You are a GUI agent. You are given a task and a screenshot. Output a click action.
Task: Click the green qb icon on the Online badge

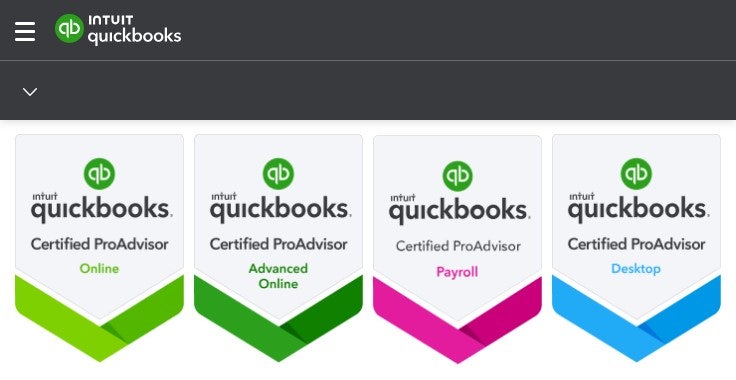coord(99,174)
